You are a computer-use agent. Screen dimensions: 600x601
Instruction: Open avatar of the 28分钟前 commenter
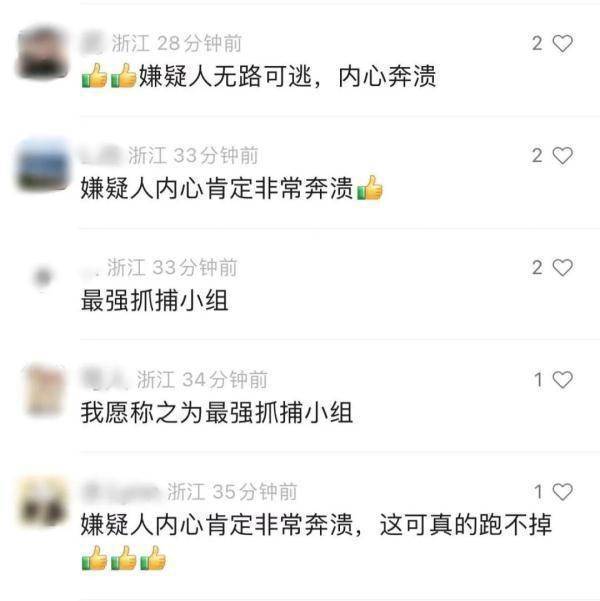click(x=43, y=53)
